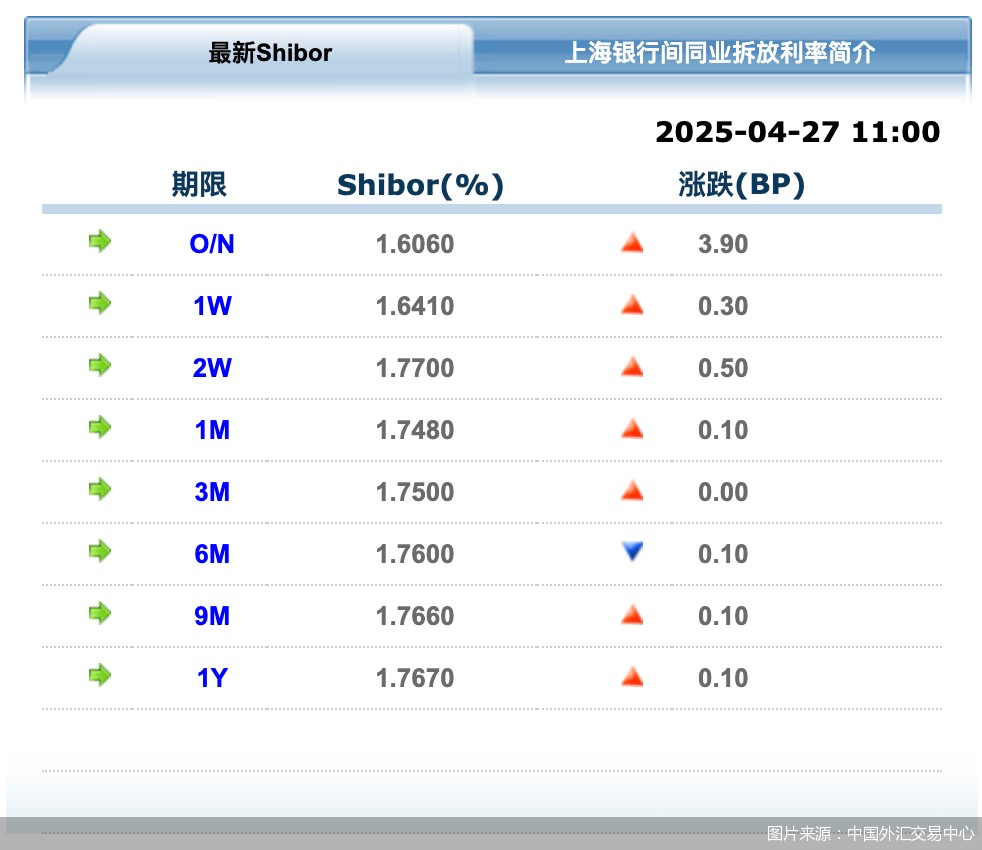Click the 3M change value 0.00
Screen dimensions: 982x850
[723, 492]
